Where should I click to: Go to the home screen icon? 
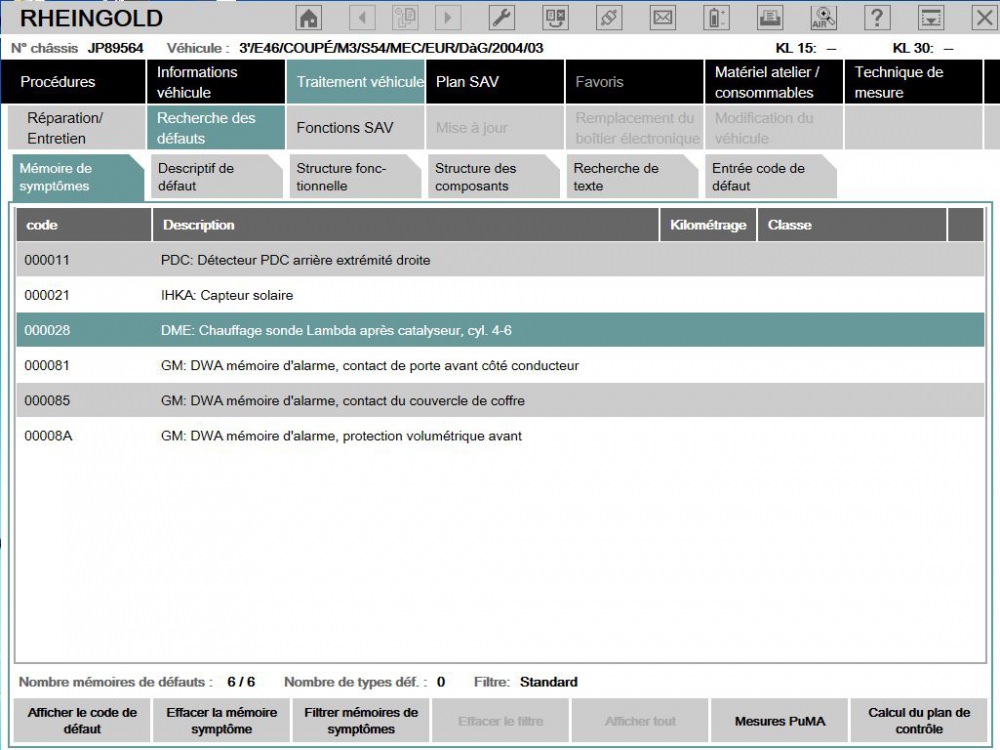click(309, 18)
